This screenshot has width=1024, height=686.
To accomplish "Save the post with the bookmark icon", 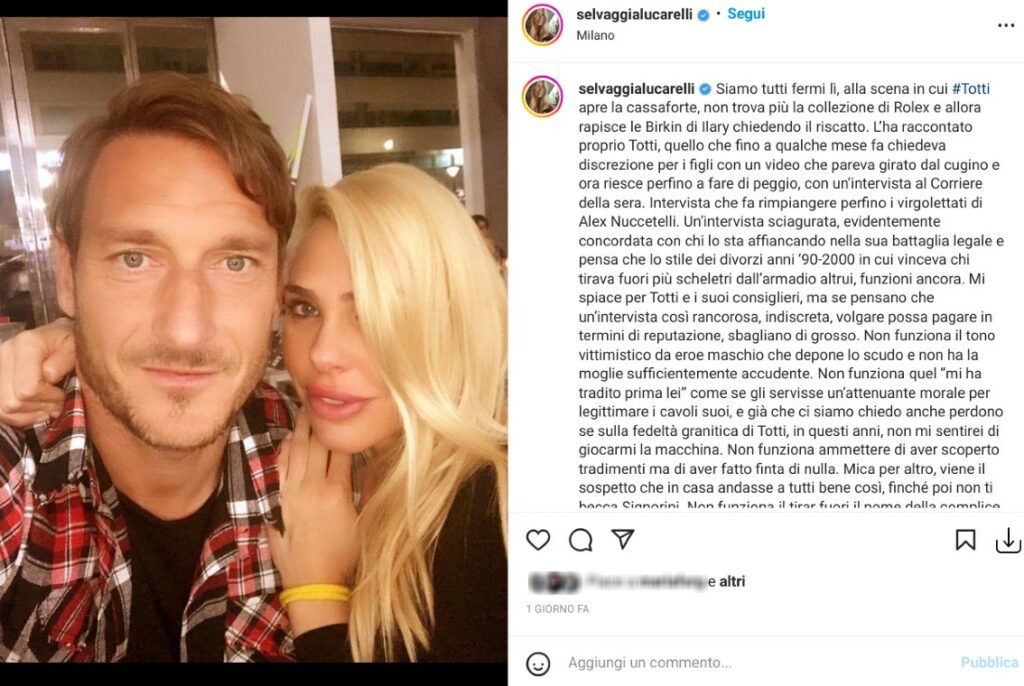I will coord(965,540).
